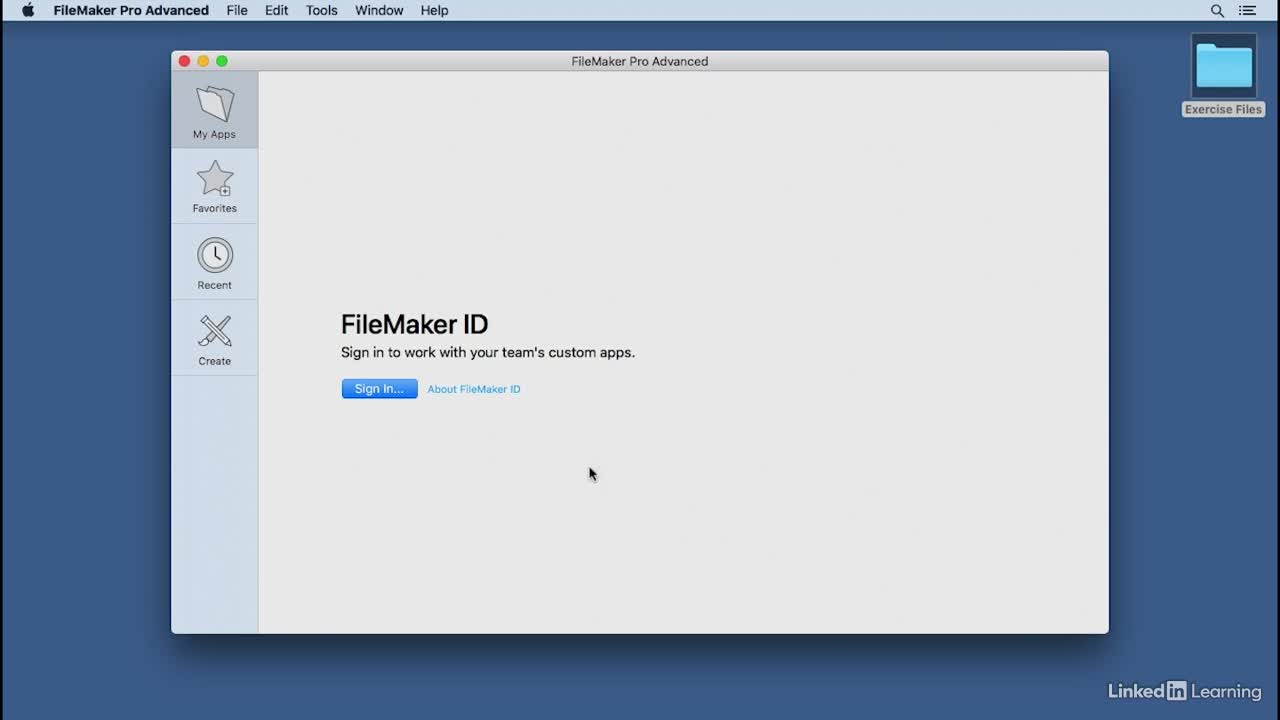Open the Tools menu
The height and width of the screenshot is (720, 1280).
[x=321, y=10]
